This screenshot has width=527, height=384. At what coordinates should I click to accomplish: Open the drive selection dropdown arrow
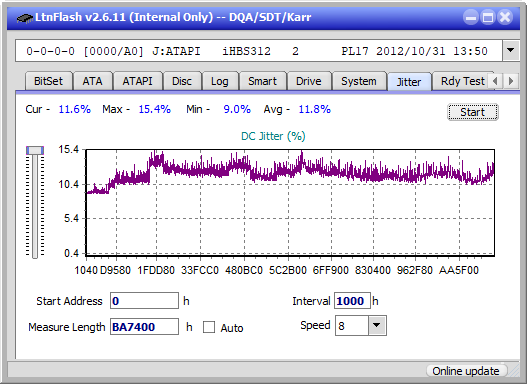[x=511, y=51]
